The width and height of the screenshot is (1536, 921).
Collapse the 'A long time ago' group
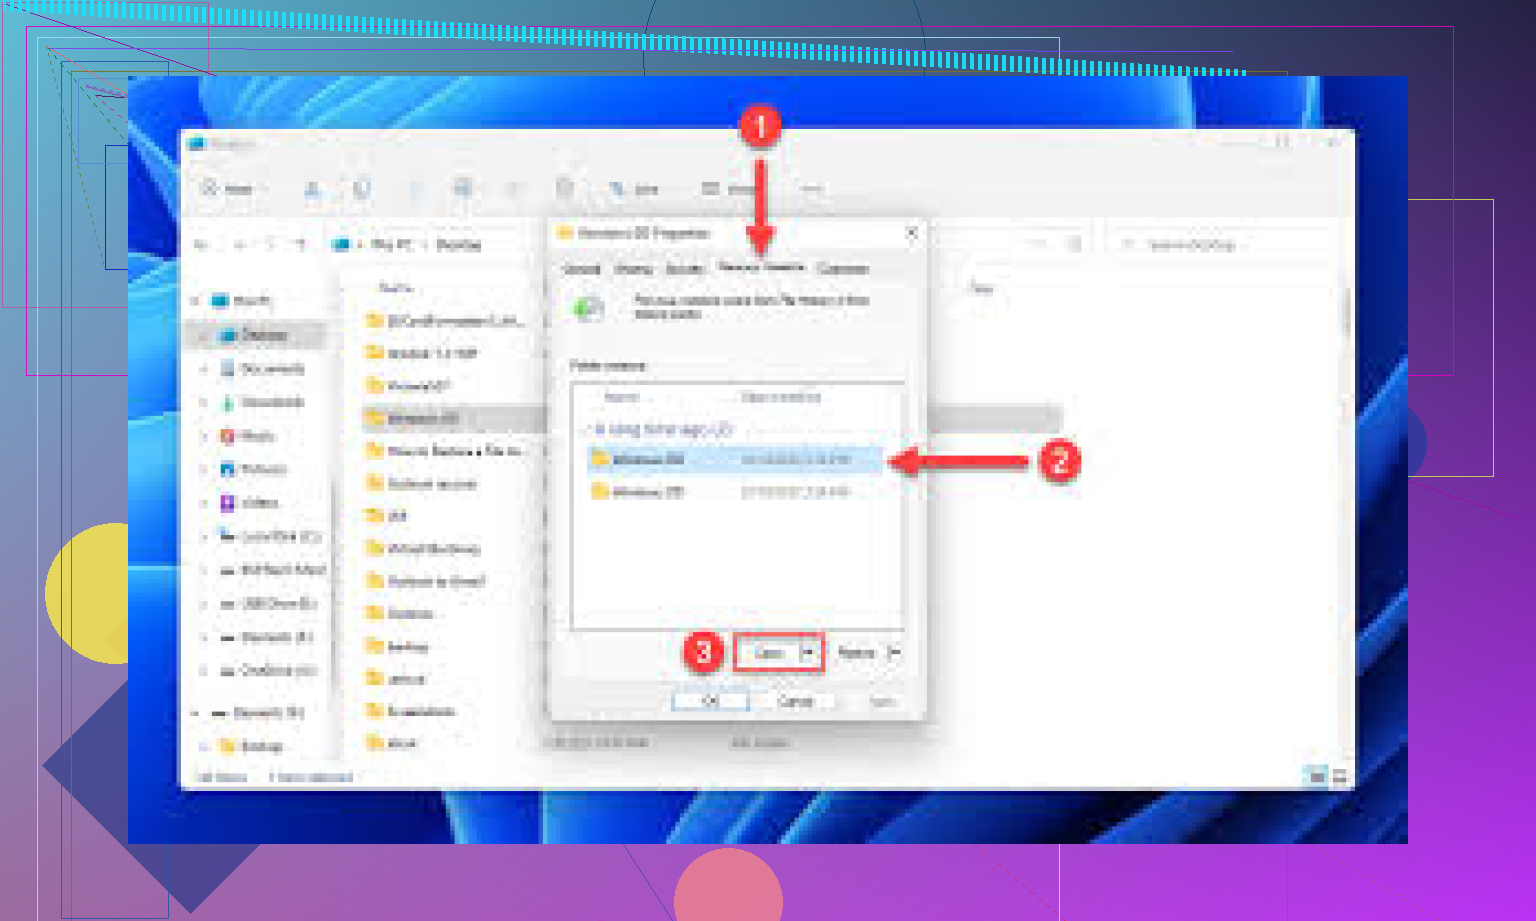(x=587, y=430)
